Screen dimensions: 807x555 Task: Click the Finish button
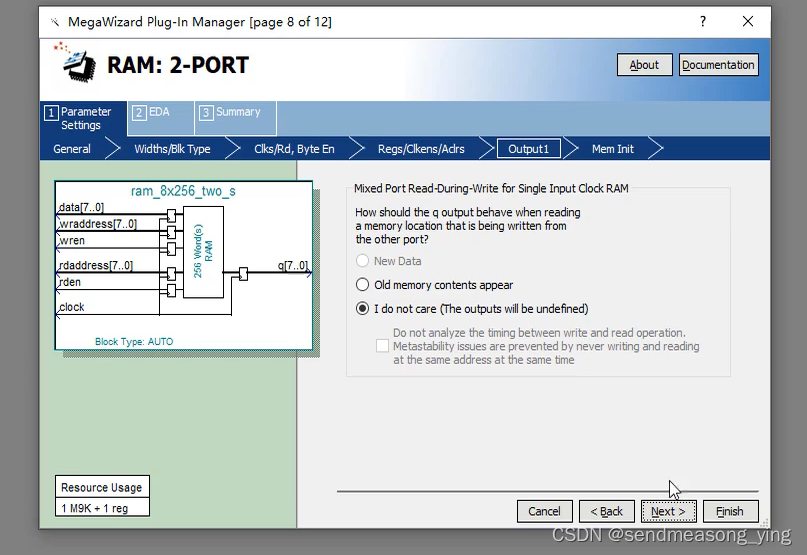pyautogui.click(x=730, y=511)
